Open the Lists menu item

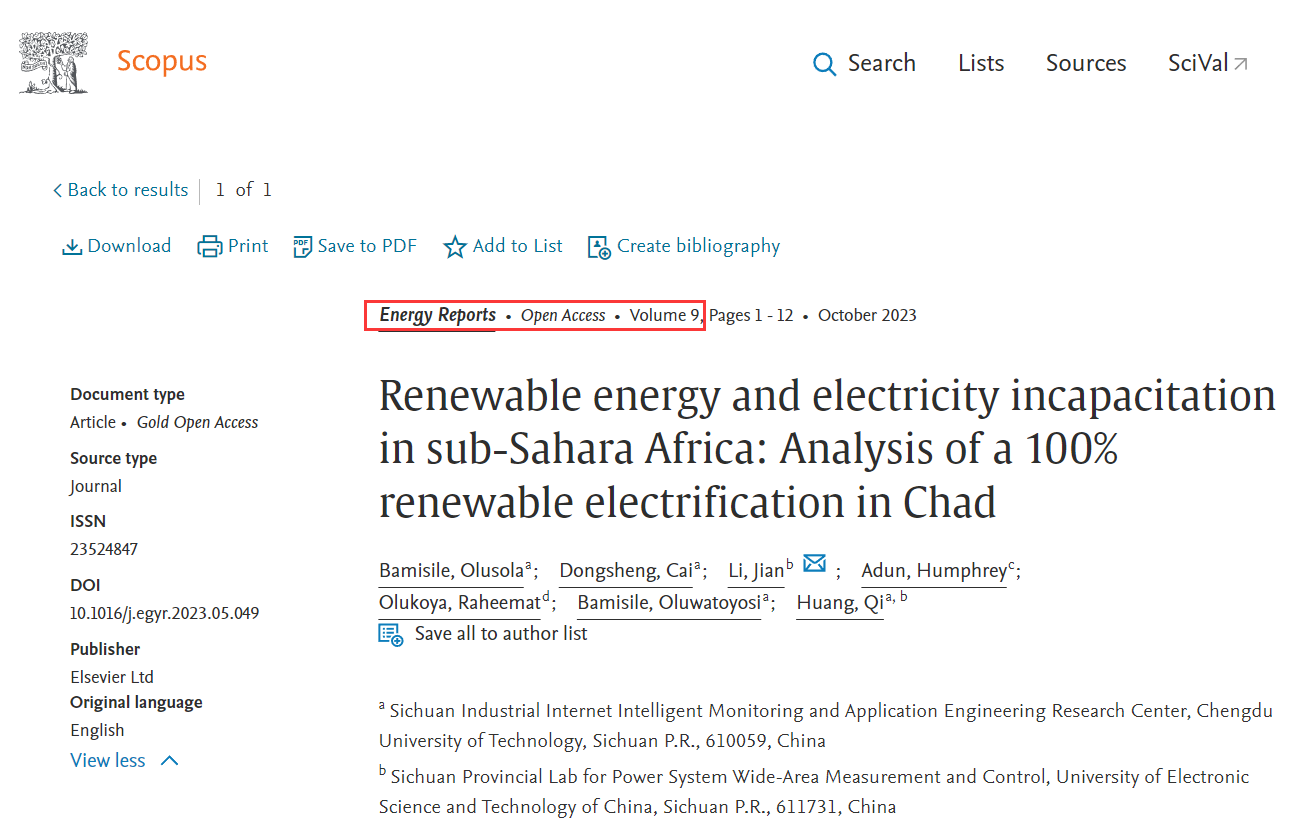[981, 63]
